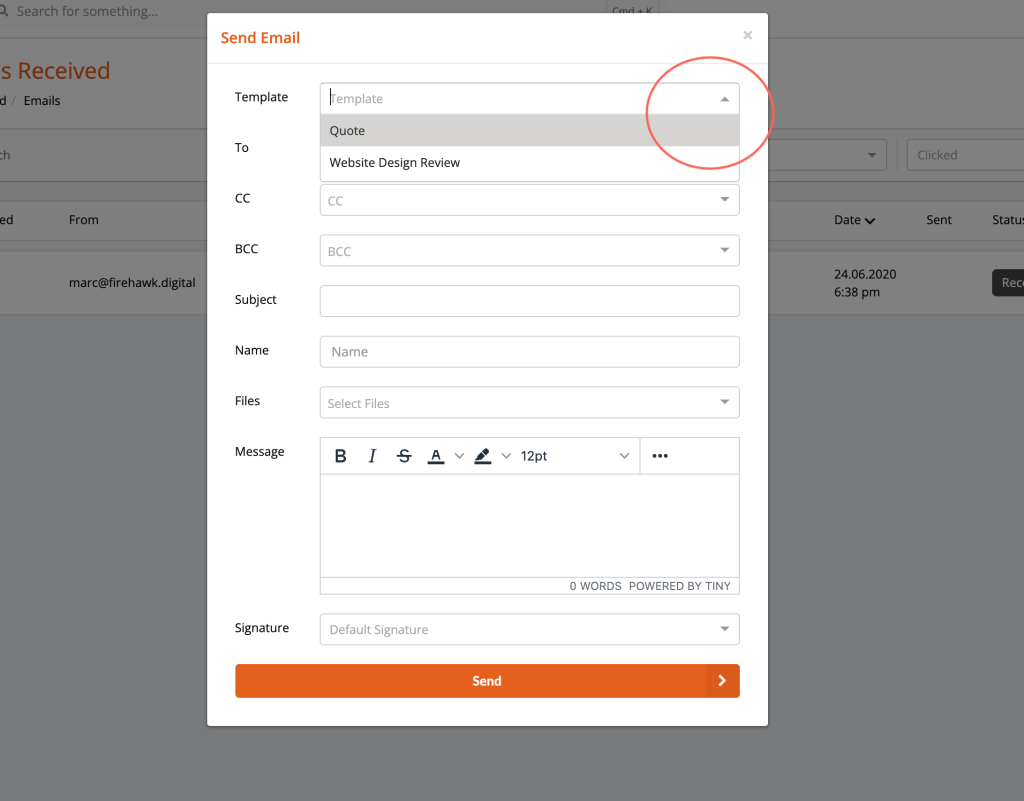This screenshot has width=1024, height=801.
Task: Open the Select Files dropdown
Action: [x=724, y=403]
